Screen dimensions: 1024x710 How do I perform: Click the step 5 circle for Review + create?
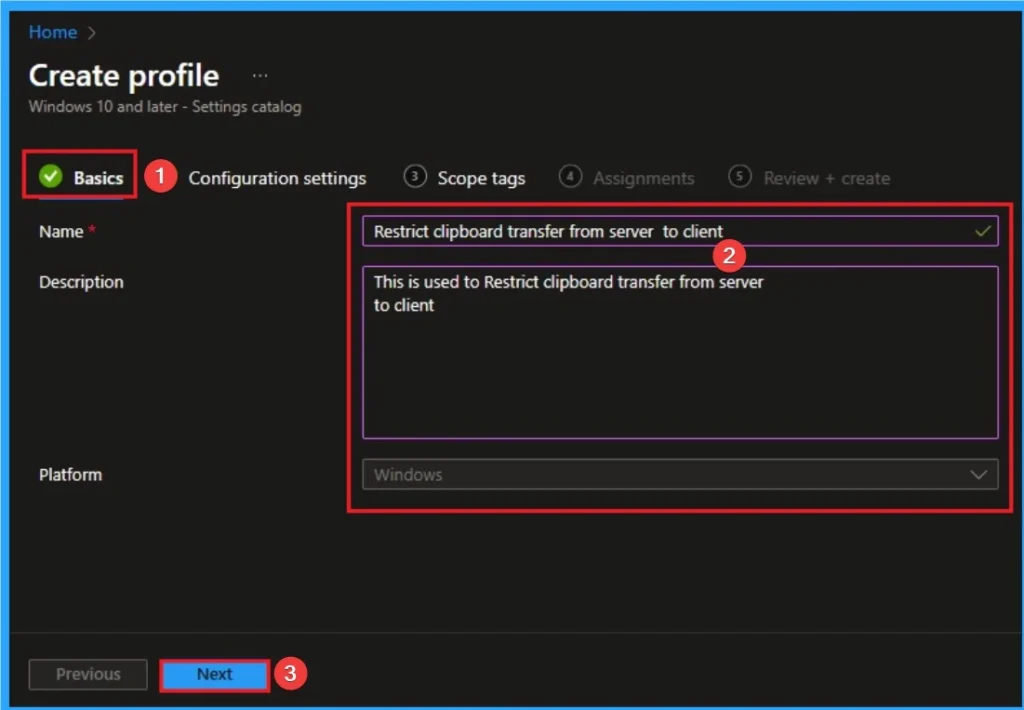click(740, 177)
